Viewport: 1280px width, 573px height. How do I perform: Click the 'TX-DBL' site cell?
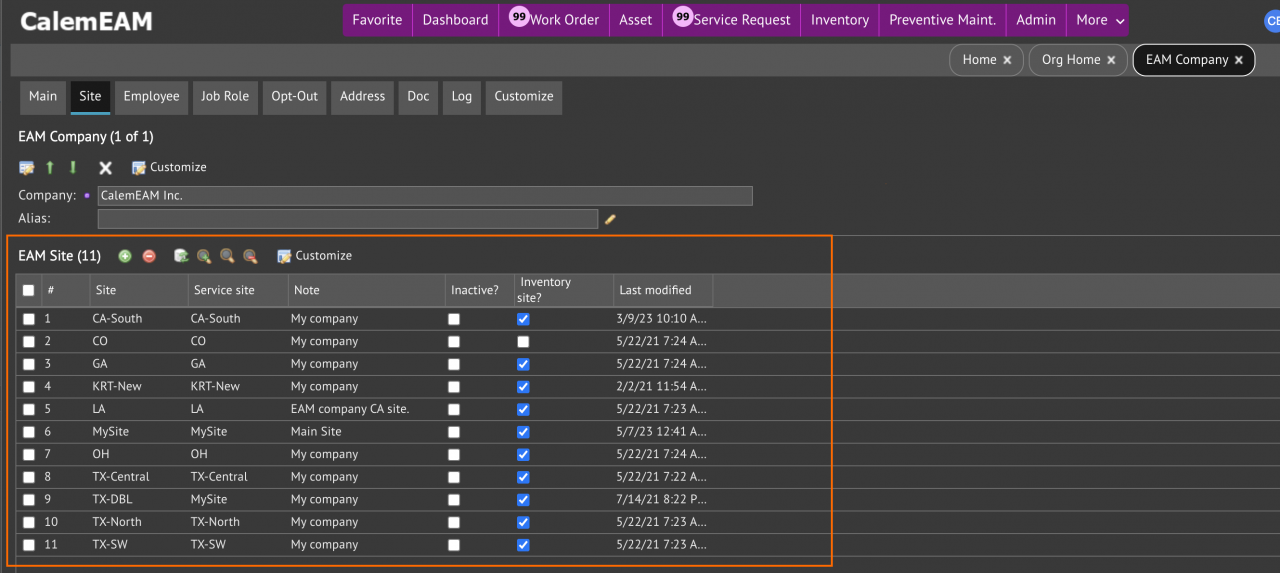[112, 500]
